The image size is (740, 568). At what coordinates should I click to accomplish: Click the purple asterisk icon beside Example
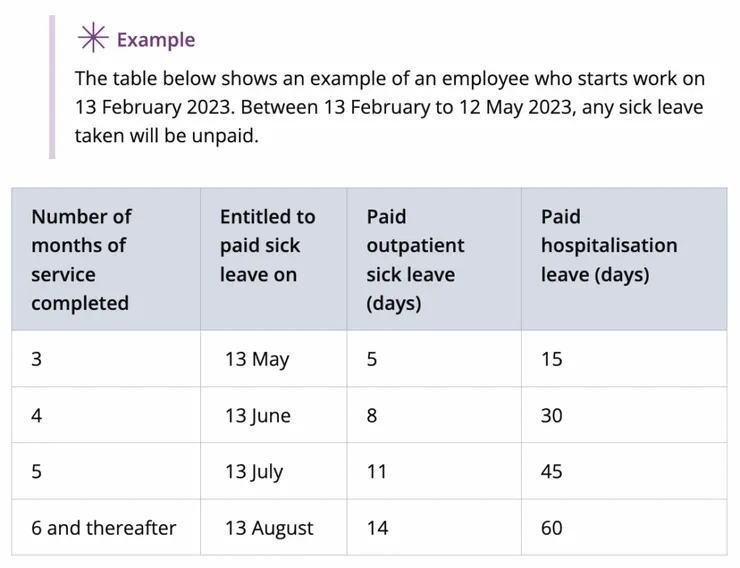tap(94, 39)
